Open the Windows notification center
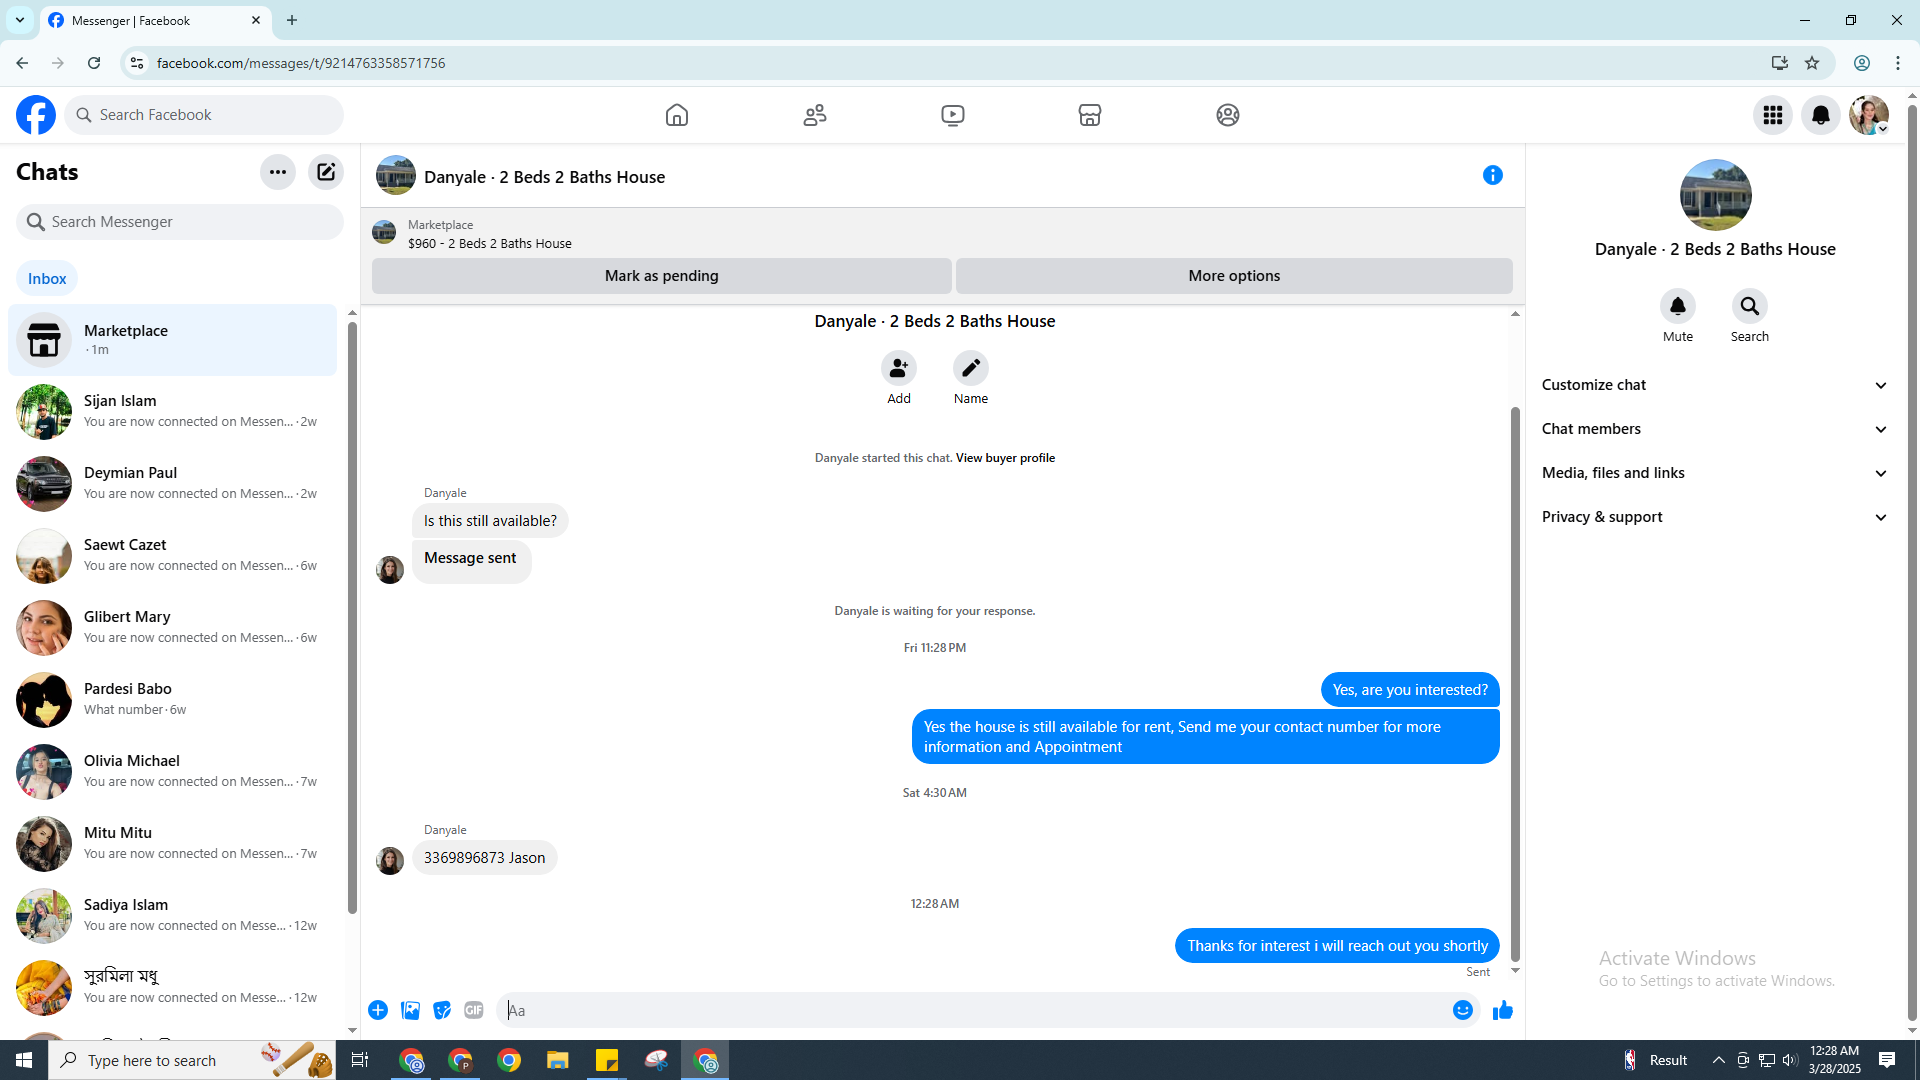Viewport: 1920px width, 1080px height. 1887,1060
